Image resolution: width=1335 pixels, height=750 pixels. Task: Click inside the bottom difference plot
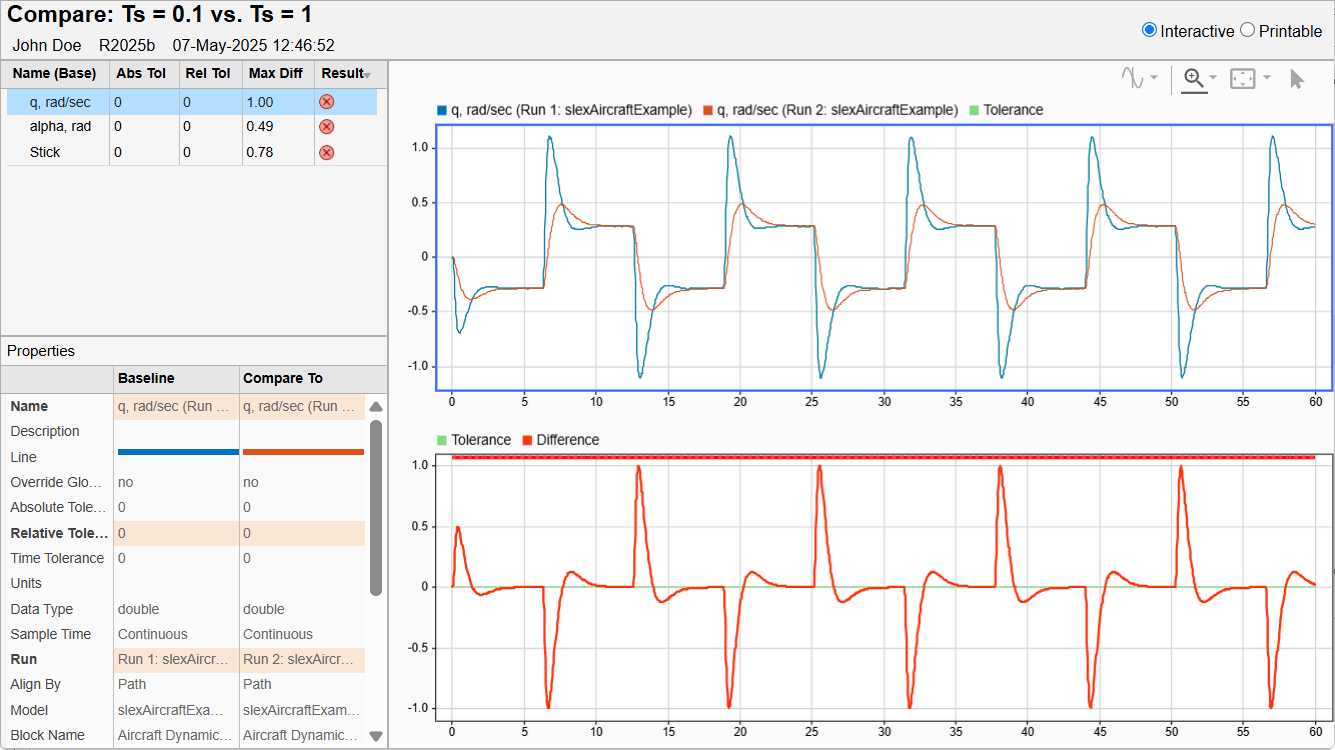(x=884, y=586)
